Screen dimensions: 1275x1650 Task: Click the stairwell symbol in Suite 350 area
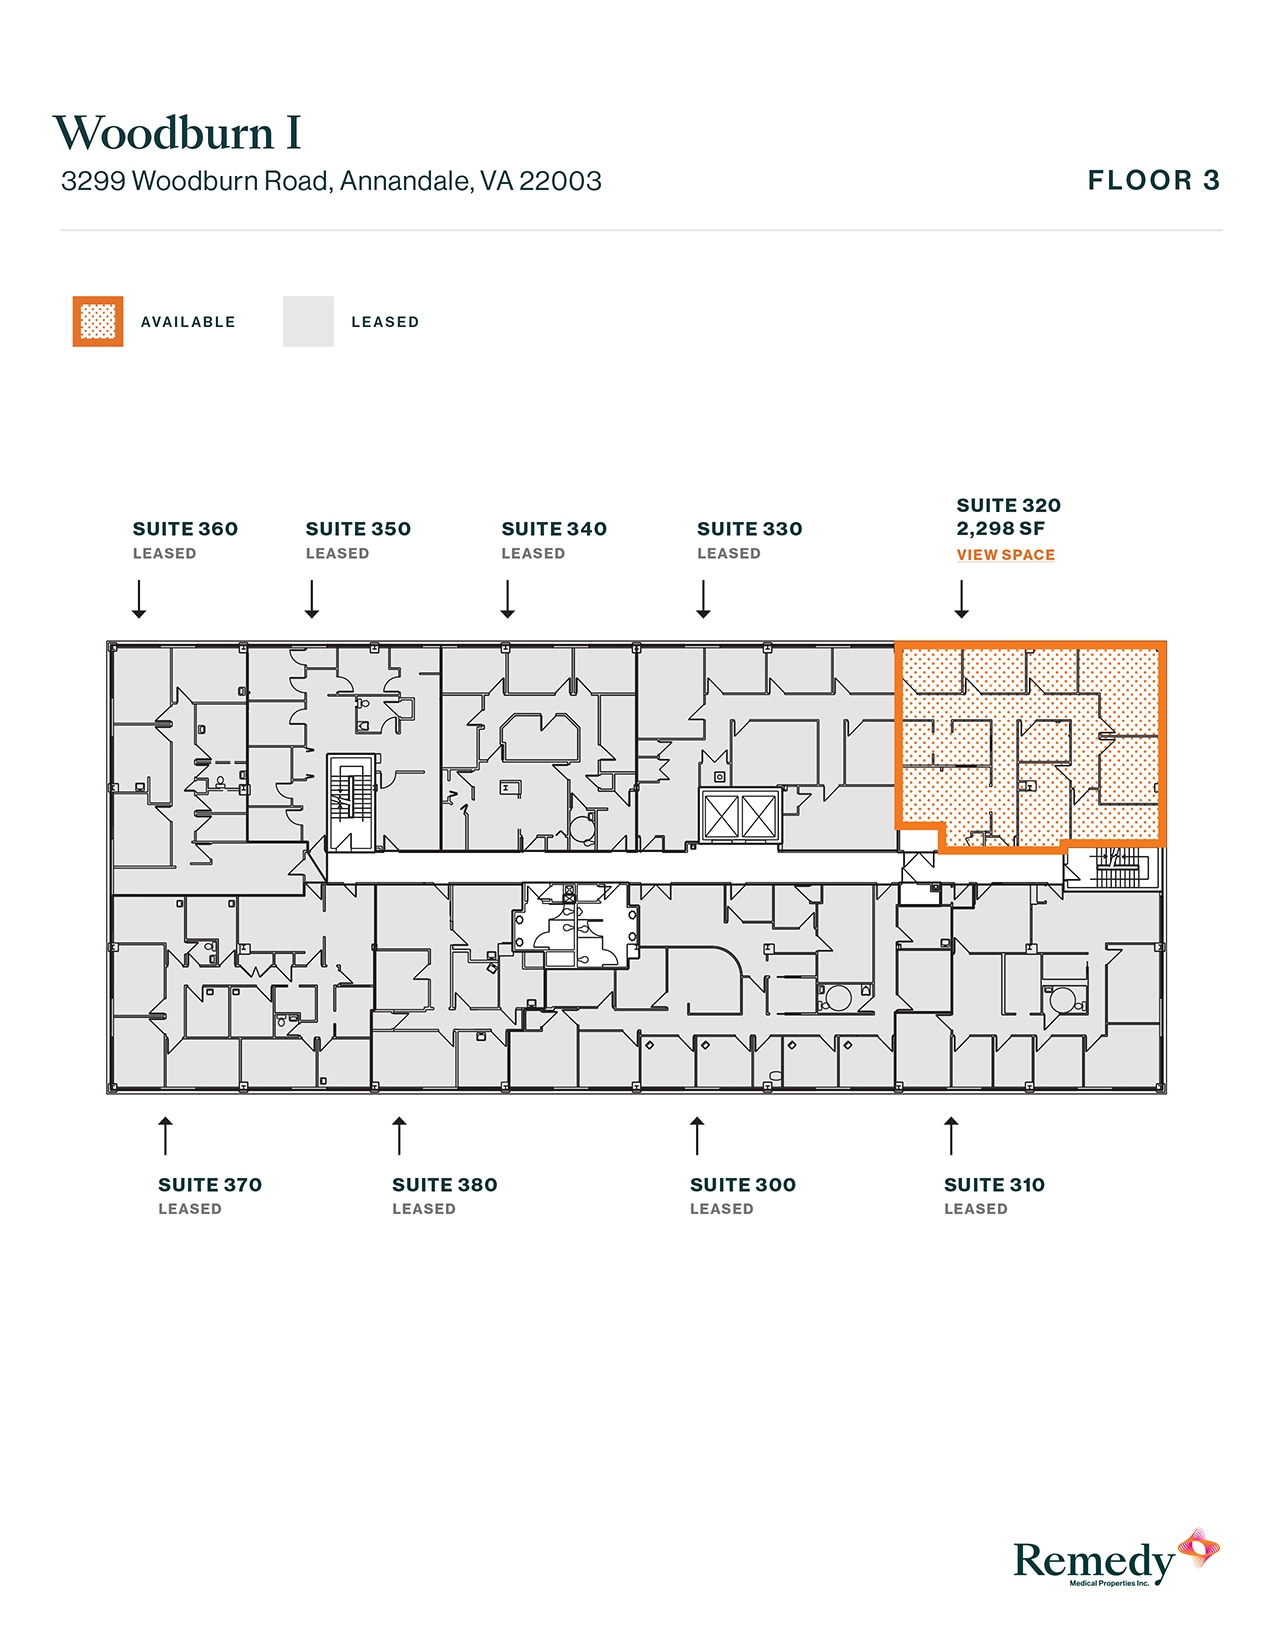pyautogui.click(x=352, y=802)
